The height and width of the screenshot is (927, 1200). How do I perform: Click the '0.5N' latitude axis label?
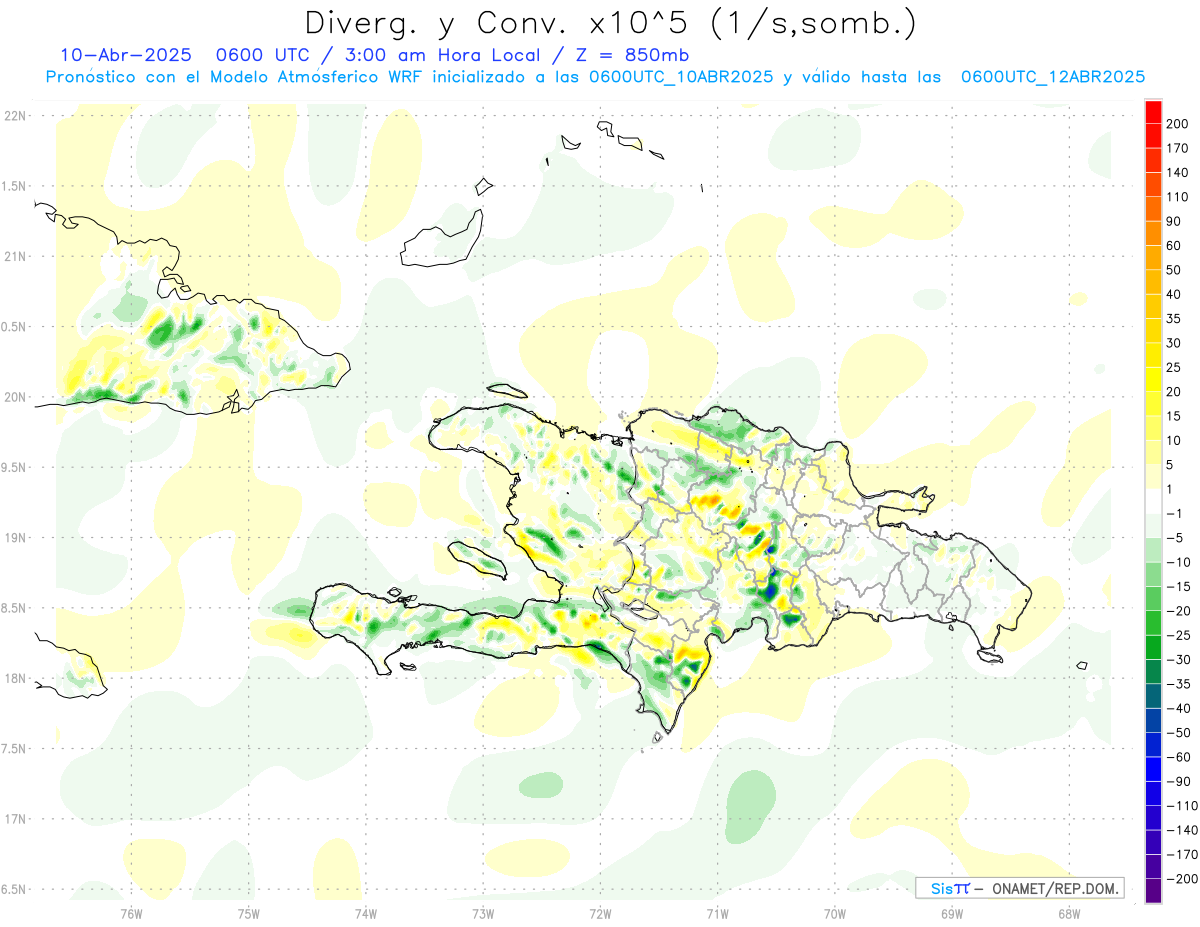pyautogui.click(x=14, y=327)
